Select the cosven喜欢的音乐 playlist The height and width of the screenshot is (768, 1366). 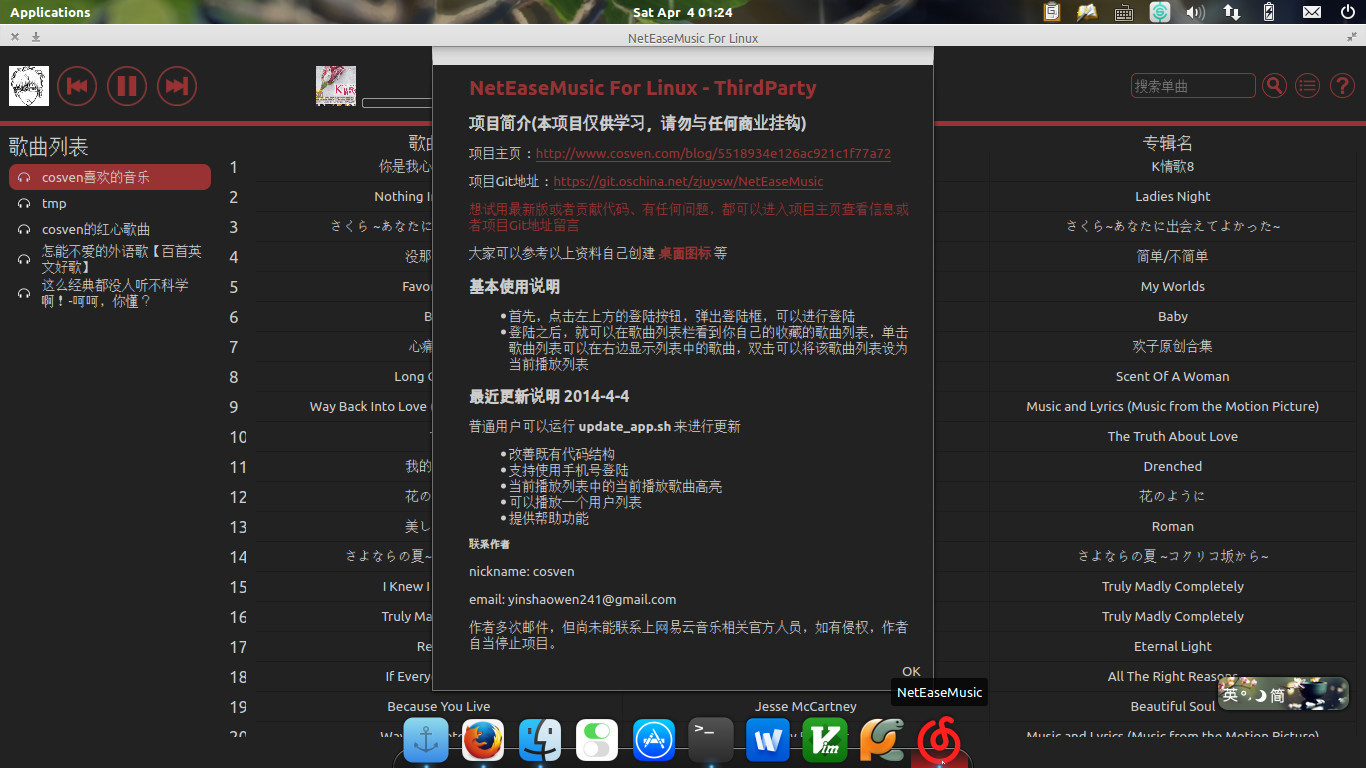110,177
